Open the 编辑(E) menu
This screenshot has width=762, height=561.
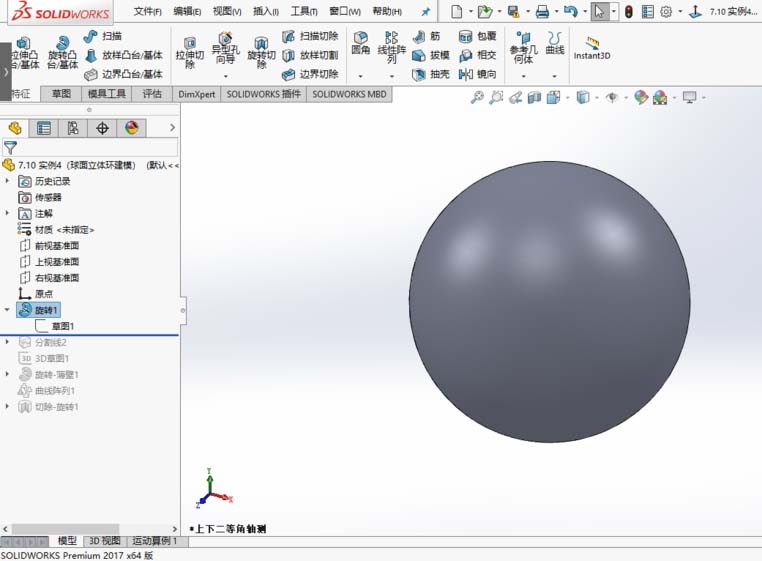click(188, 11)
